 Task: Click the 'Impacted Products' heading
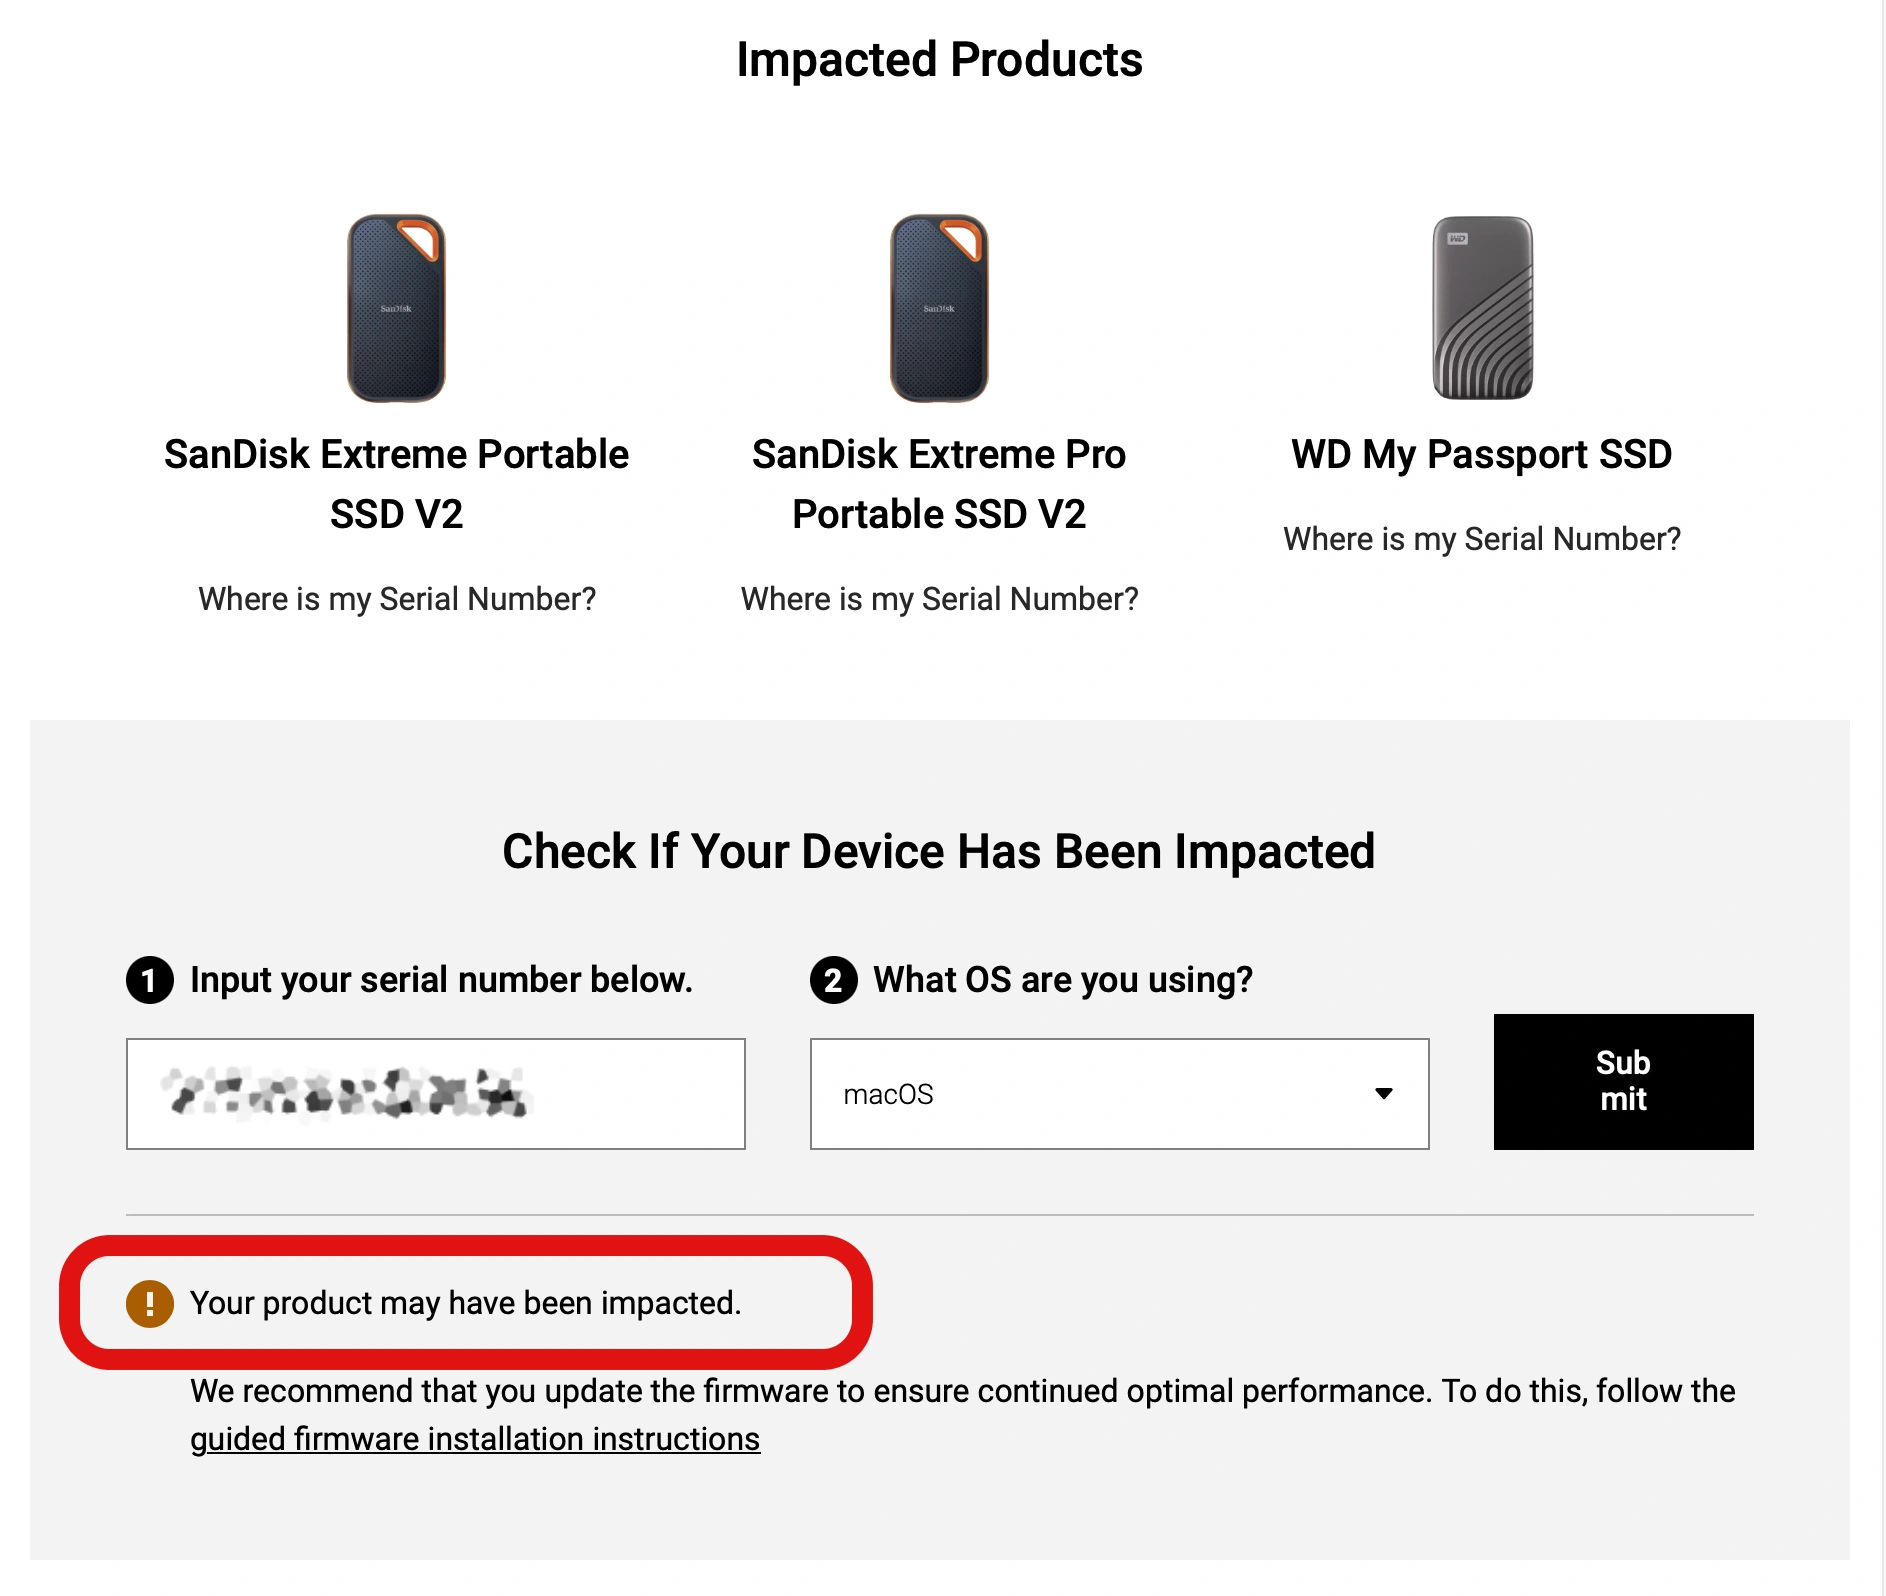939,60
